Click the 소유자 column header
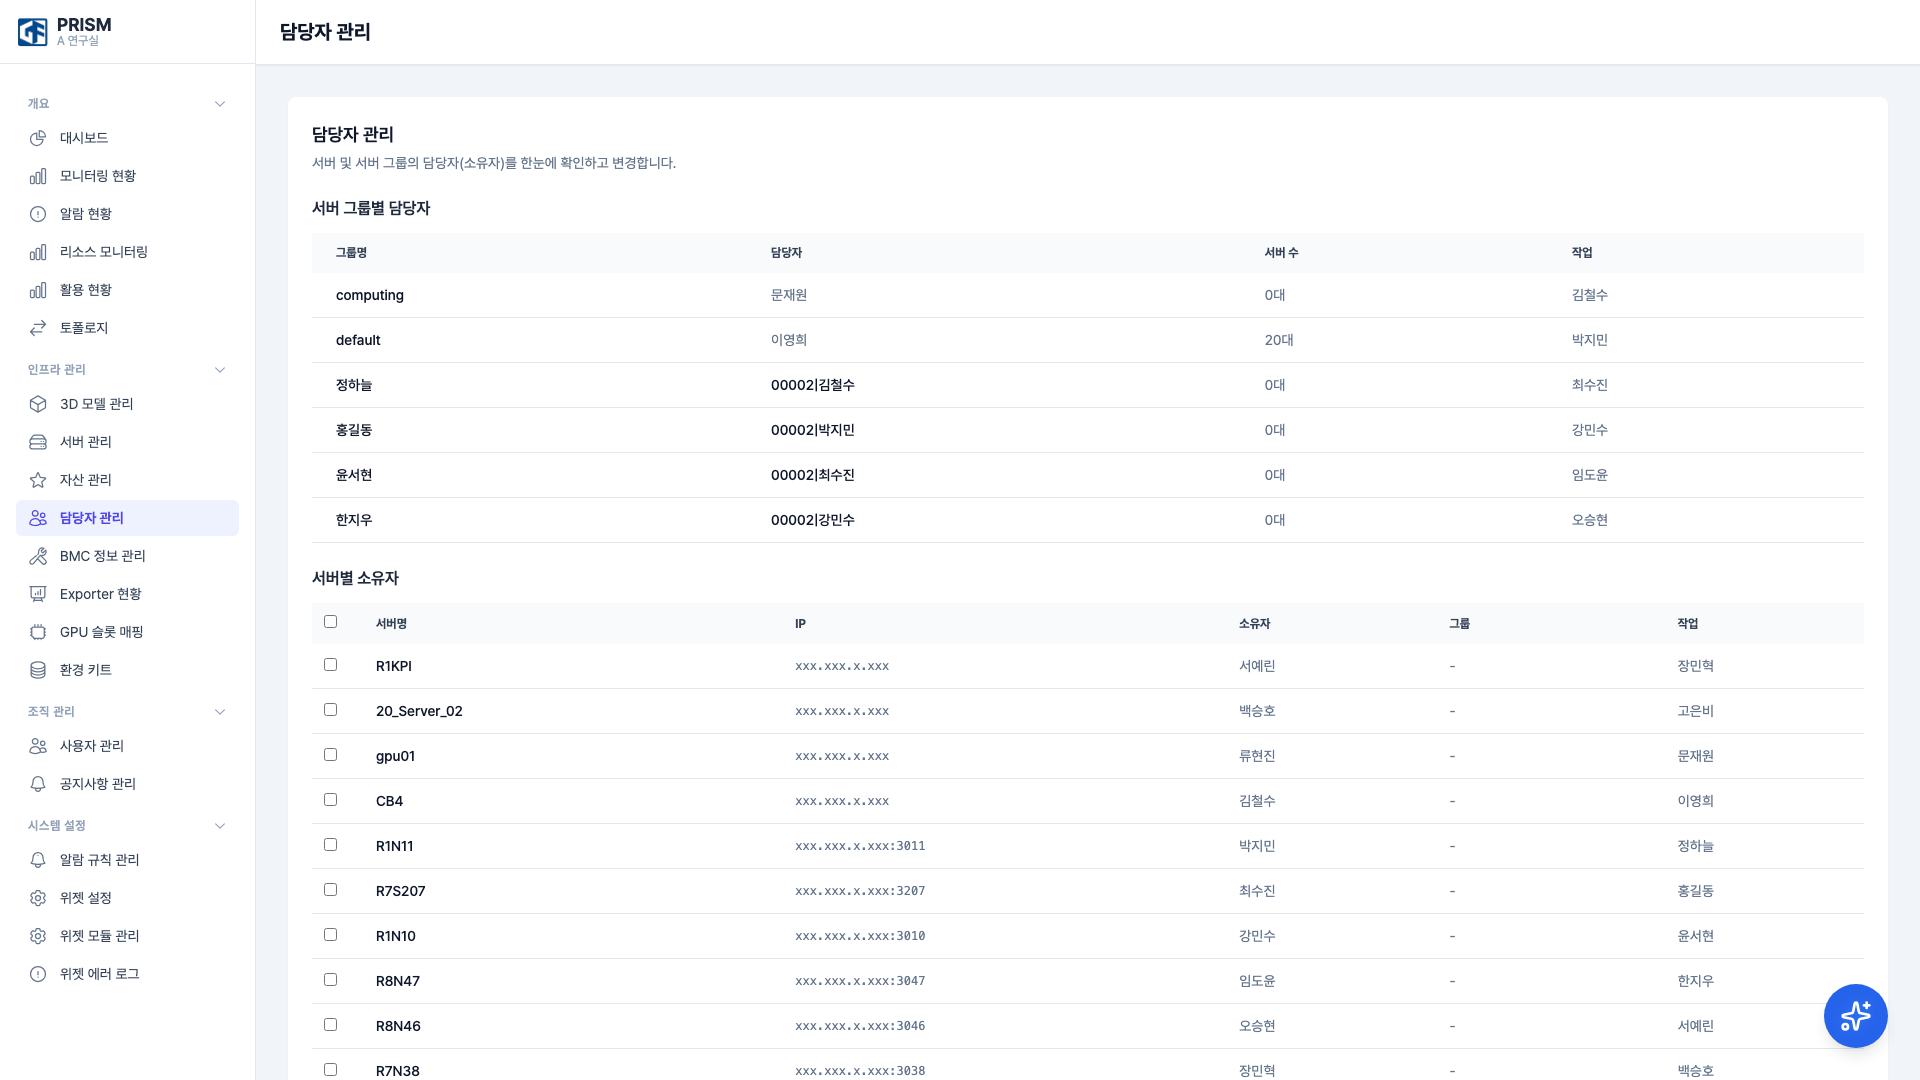Image resolution: width=1920 pixels, height=1080 pixels. coord(1254,623)
